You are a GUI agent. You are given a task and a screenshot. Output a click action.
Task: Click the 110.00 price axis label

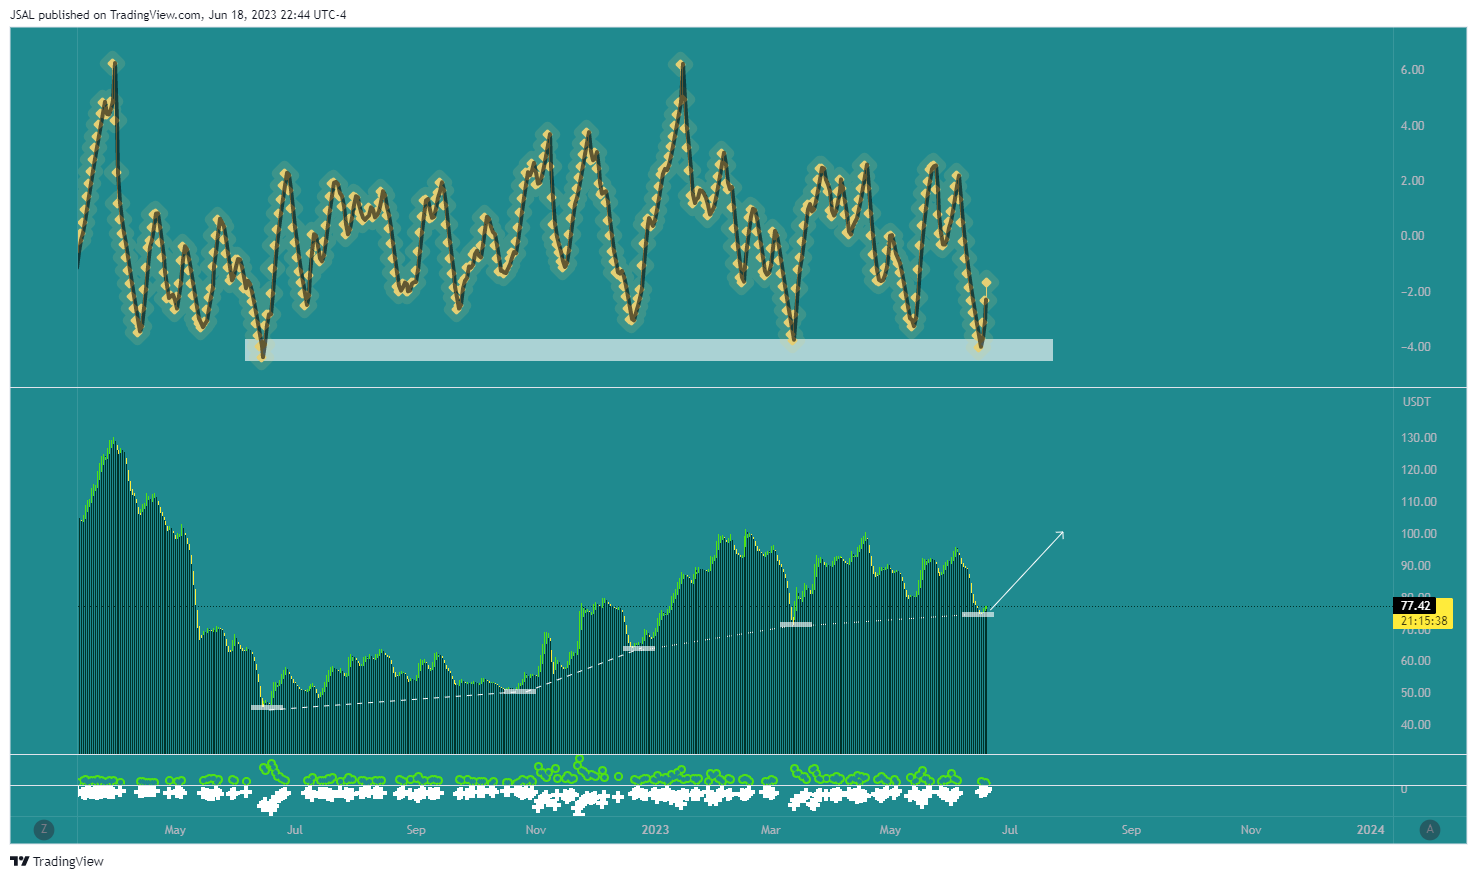pos(1418,502)
